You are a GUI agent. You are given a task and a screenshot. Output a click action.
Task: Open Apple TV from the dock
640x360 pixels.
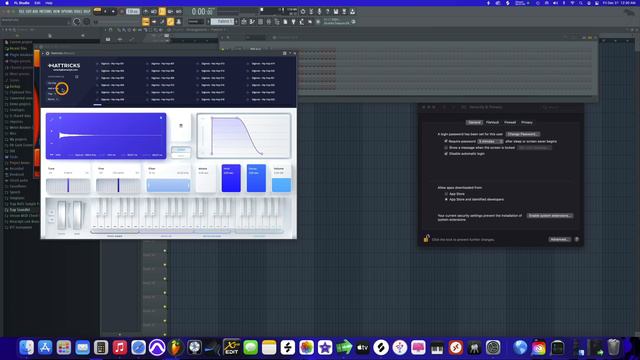[362, 348]
